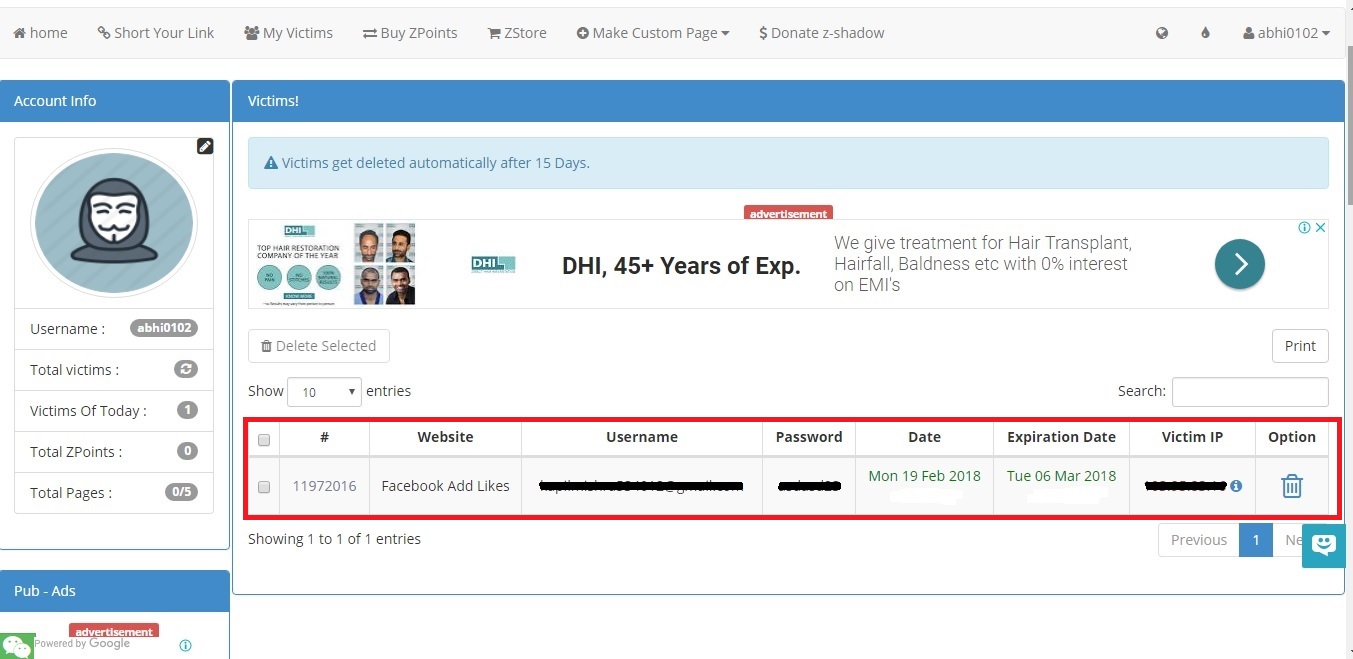Select page 1 in pagination
The width and height of the screenshot is (1353, 659).
[1256, 540]
